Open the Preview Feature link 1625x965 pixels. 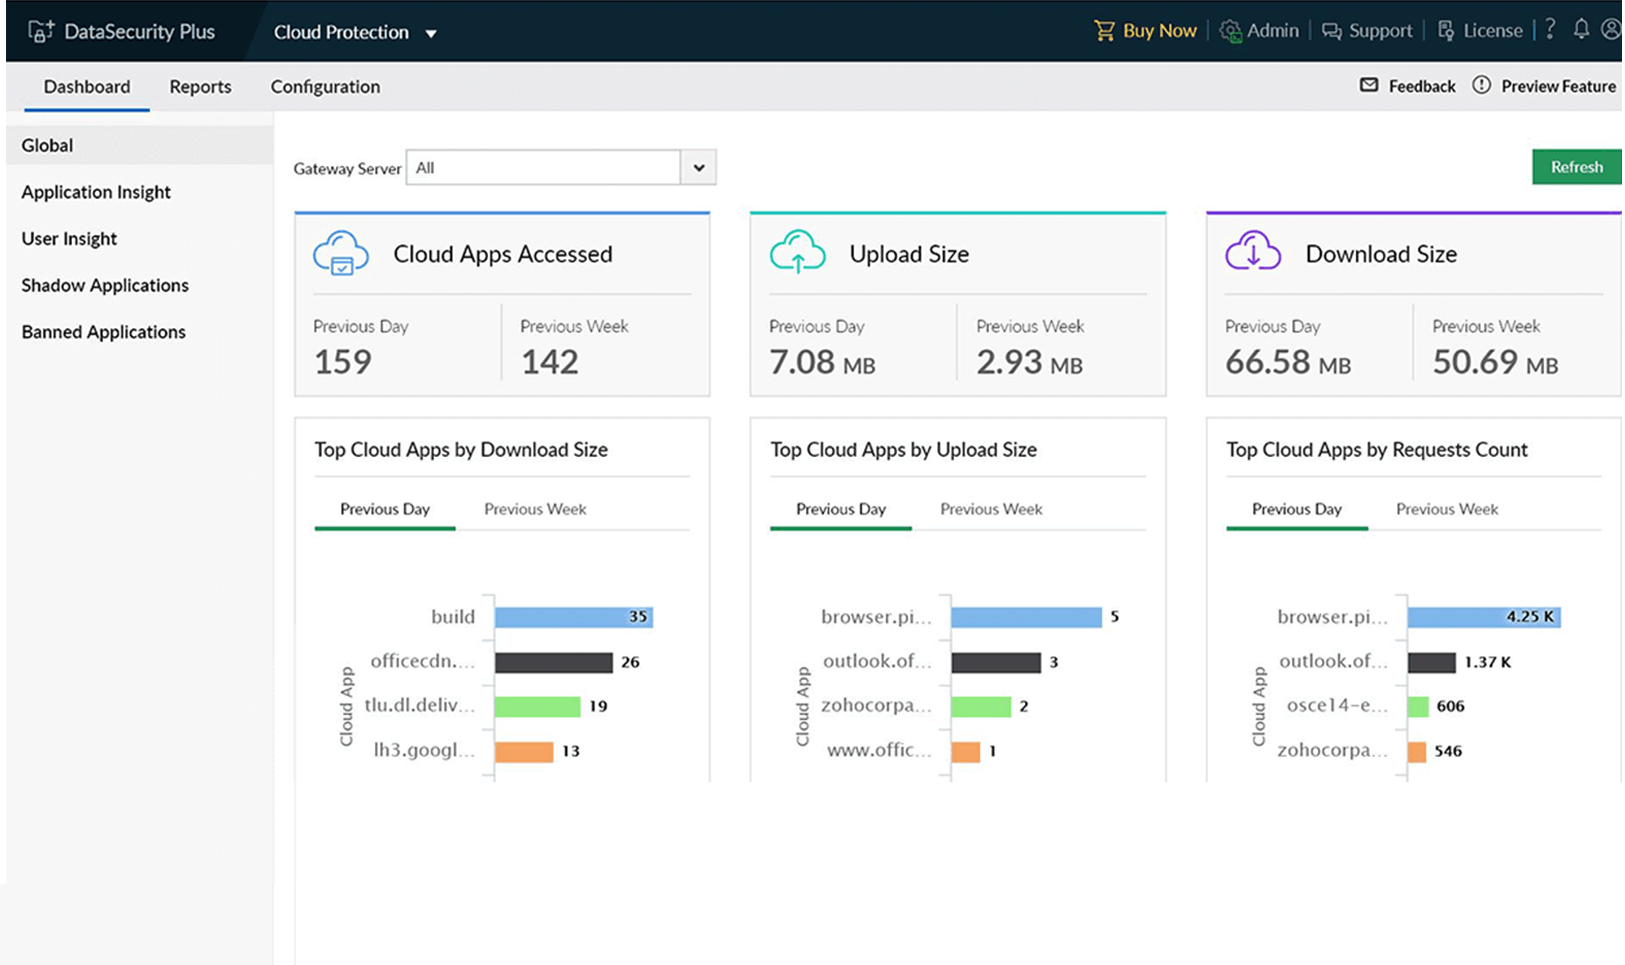point(1557,86)
